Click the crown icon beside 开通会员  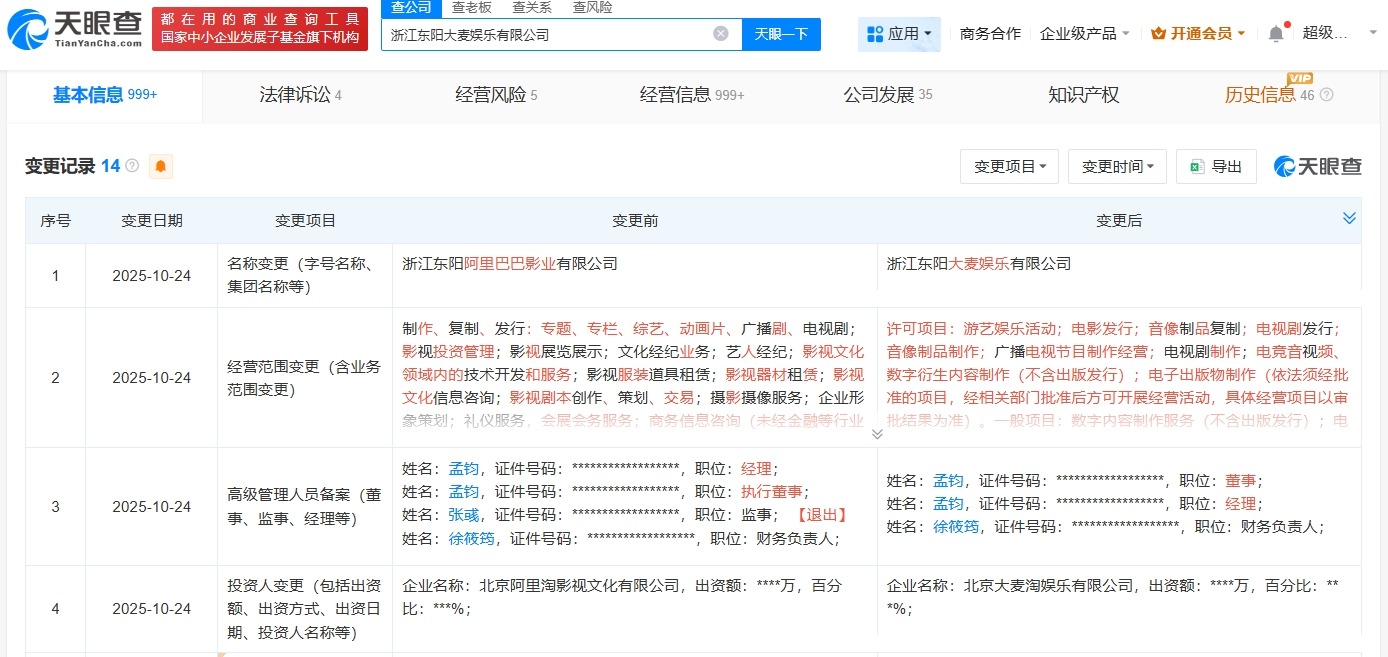click(x=1157, y=32)
